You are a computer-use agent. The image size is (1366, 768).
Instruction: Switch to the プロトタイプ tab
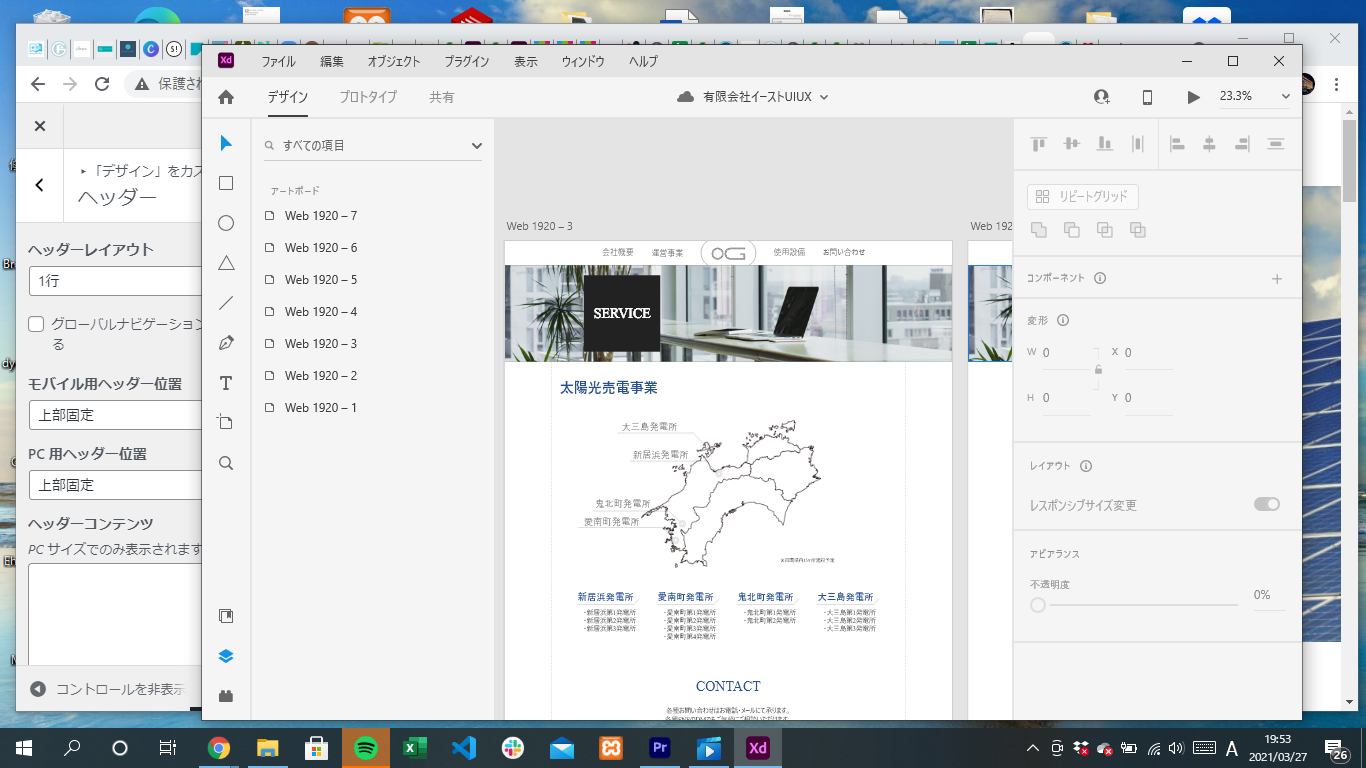point(368,97)
